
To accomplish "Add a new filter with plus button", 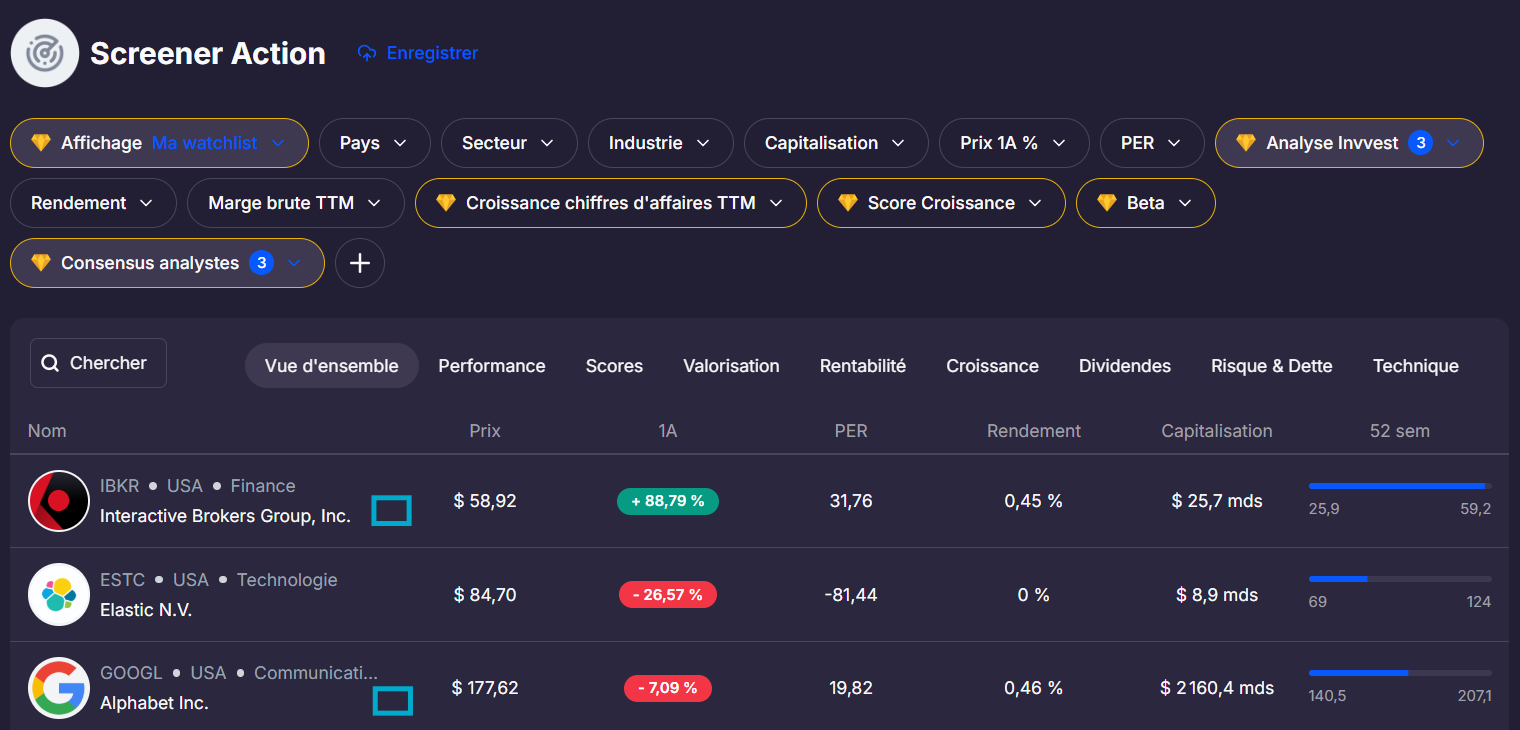I will coord(360,263).
